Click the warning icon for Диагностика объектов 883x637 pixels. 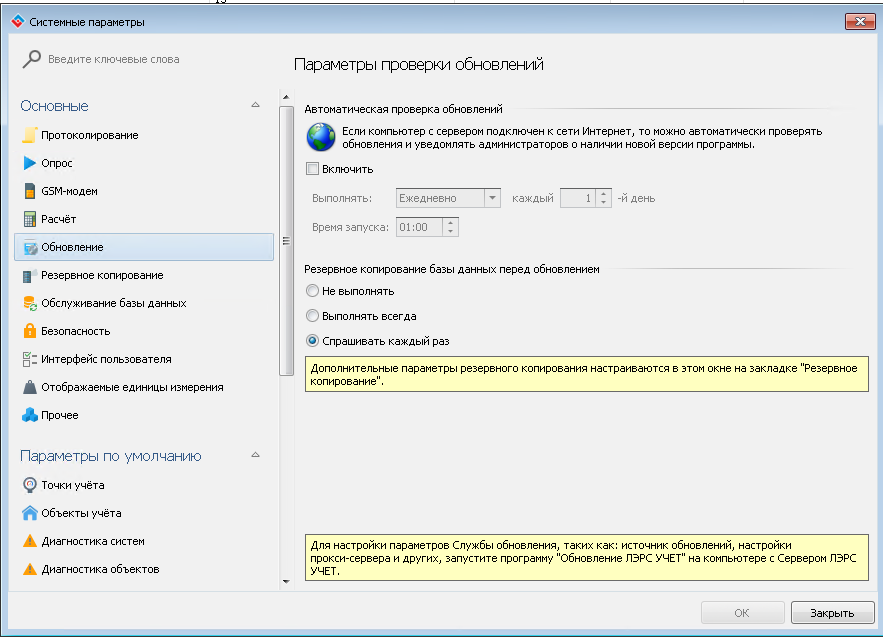(x=30, y=569)
